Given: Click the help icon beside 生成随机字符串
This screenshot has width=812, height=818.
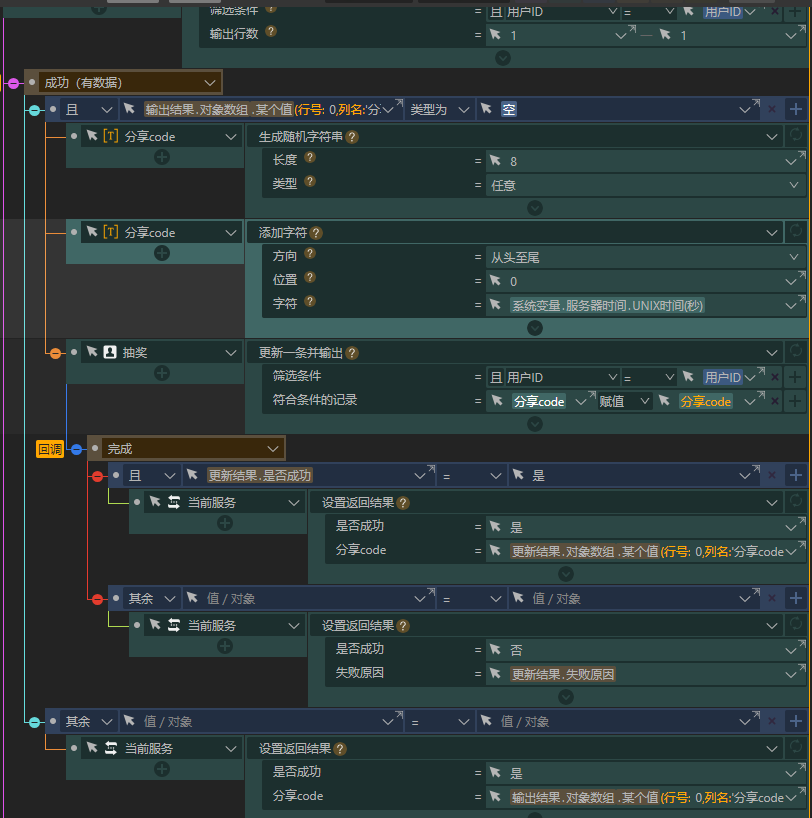Looking at the screenshot, I should (x=352, y=137).
